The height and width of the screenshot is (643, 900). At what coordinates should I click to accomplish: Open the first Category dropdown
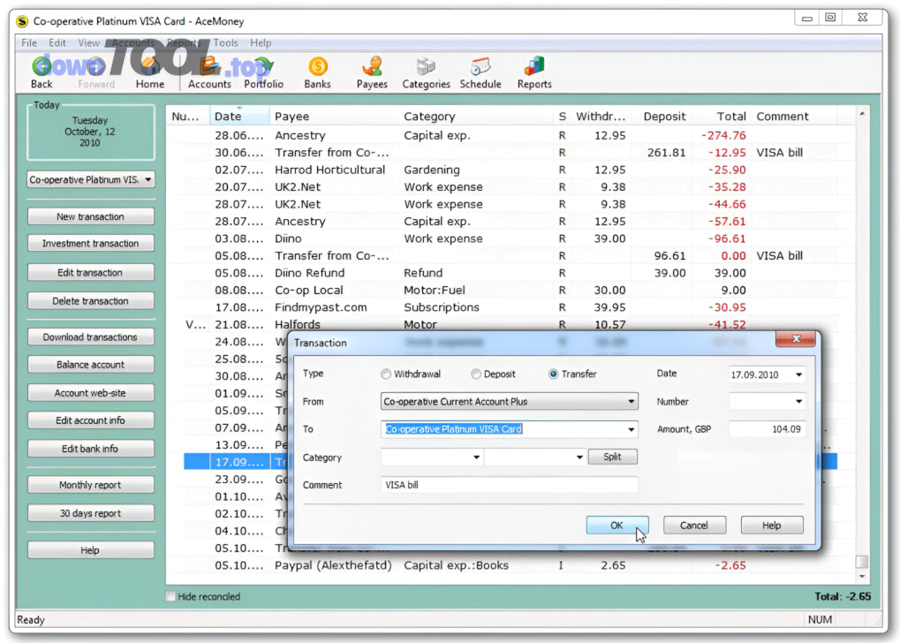[476, 457]
